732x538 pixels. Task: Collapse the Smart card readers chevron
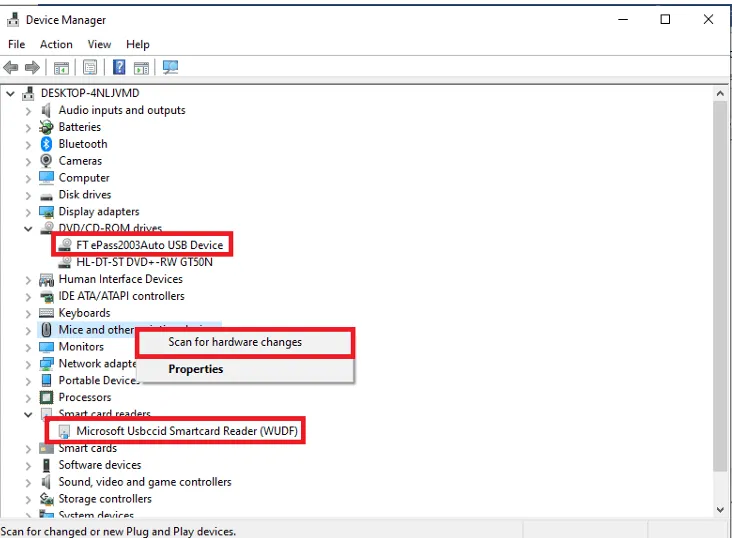click(28, 414)
